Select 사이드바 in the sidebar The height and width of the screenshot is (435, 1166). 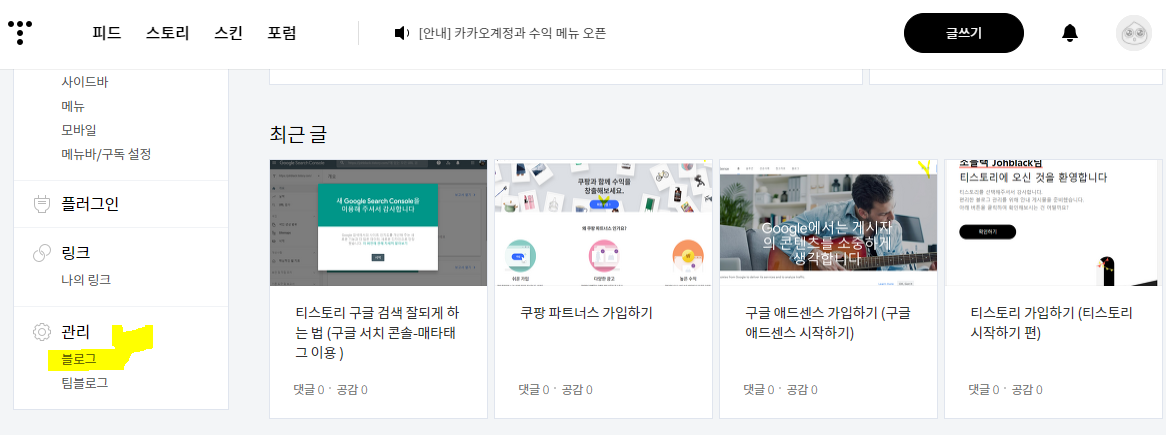click(85, 82)
